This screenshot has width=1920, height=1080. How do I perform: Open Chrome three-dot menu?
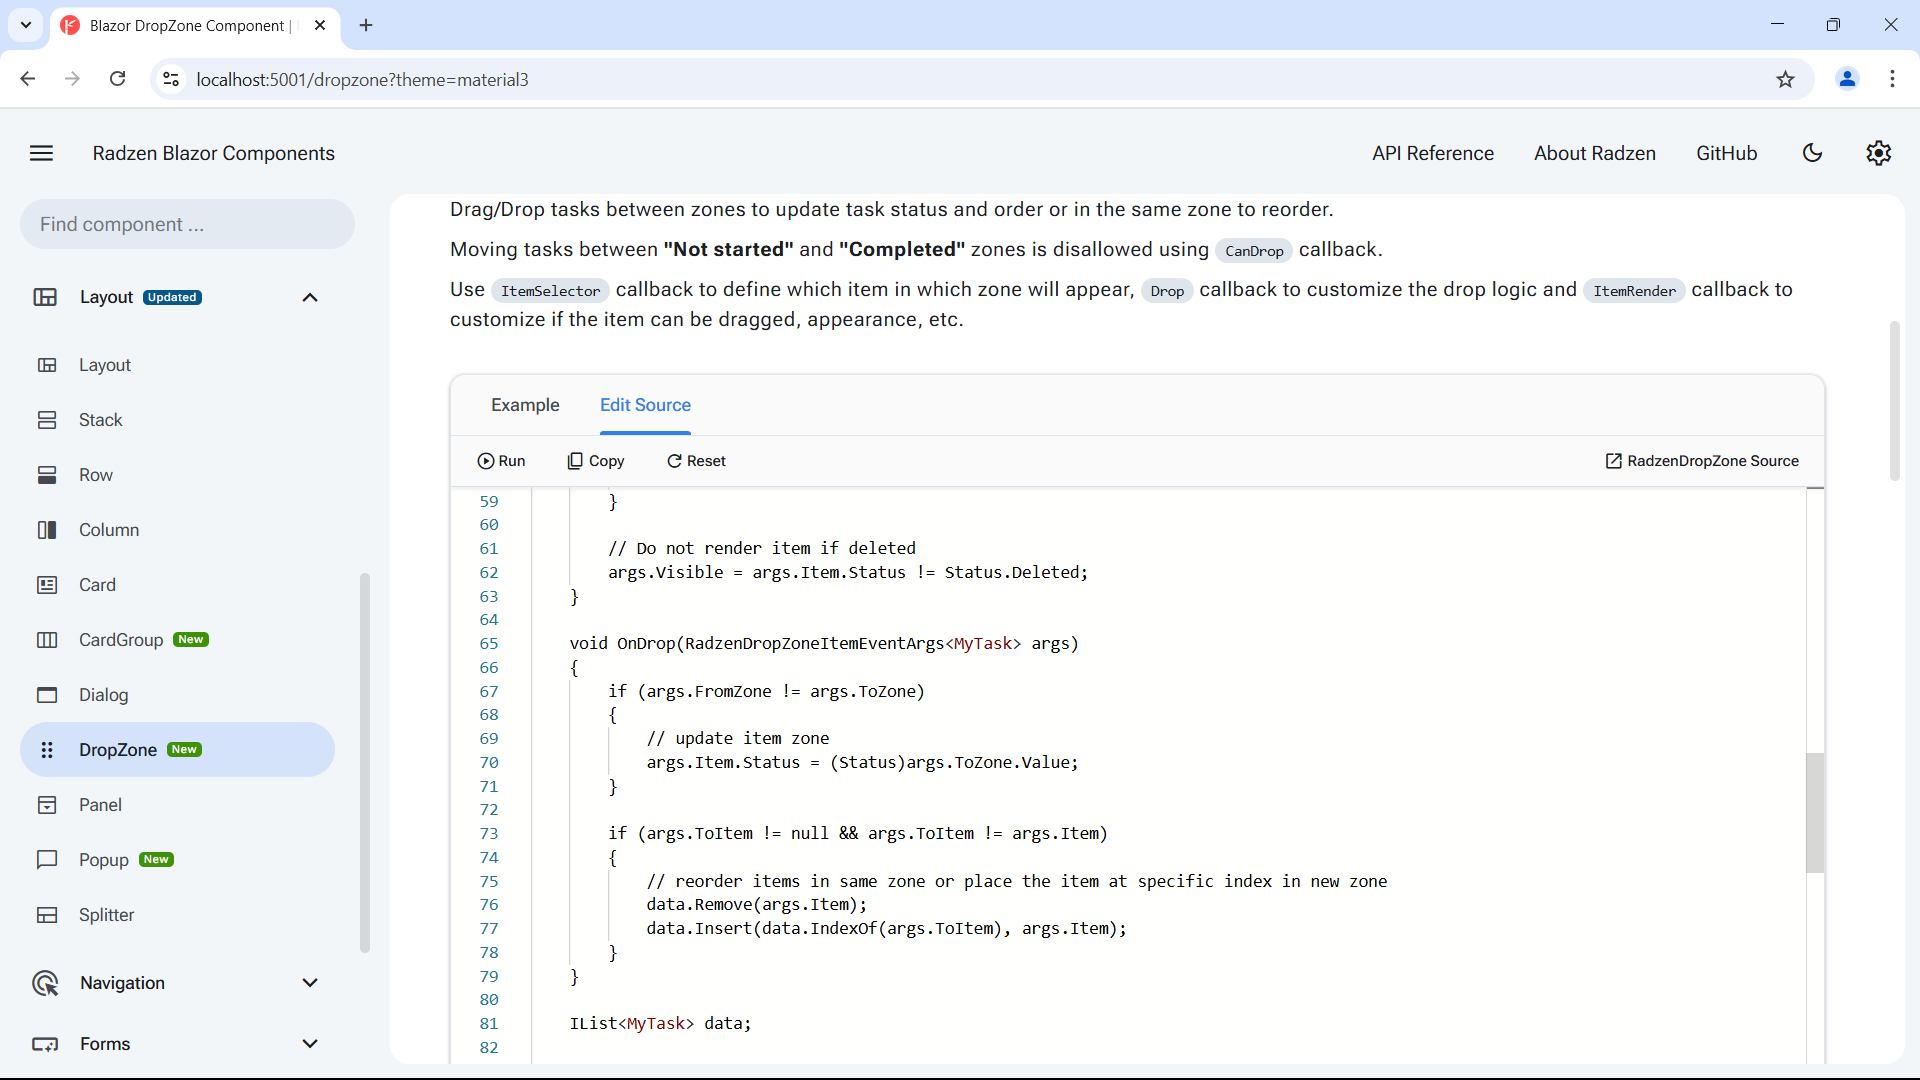[x=1892, y=79]
